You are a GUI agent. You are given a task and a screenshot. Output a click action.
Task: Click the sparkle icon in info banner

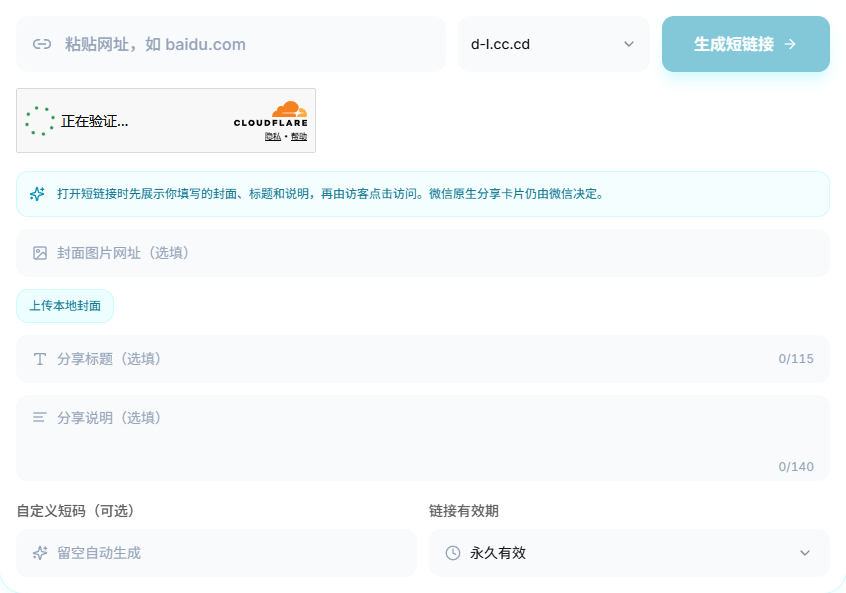pyautogui.click(x=37, y=194)
